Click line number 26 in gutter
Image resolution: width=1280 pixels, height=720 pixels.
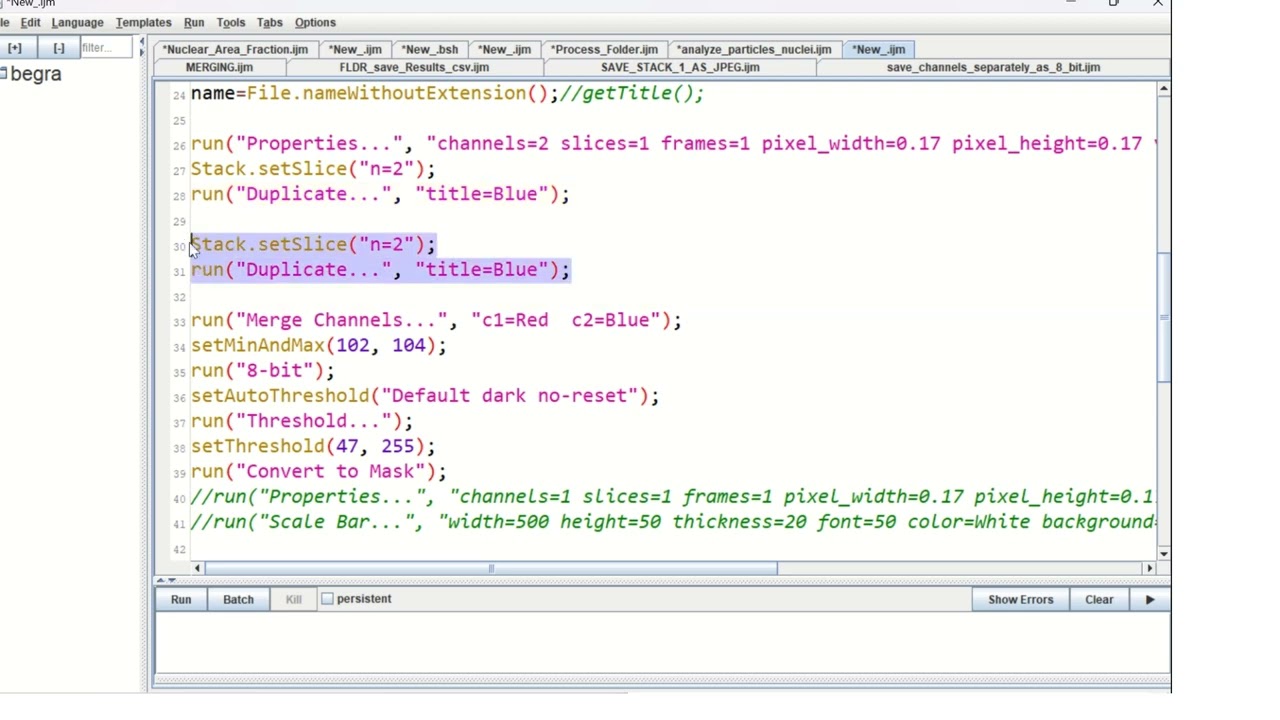pos(179,146)
